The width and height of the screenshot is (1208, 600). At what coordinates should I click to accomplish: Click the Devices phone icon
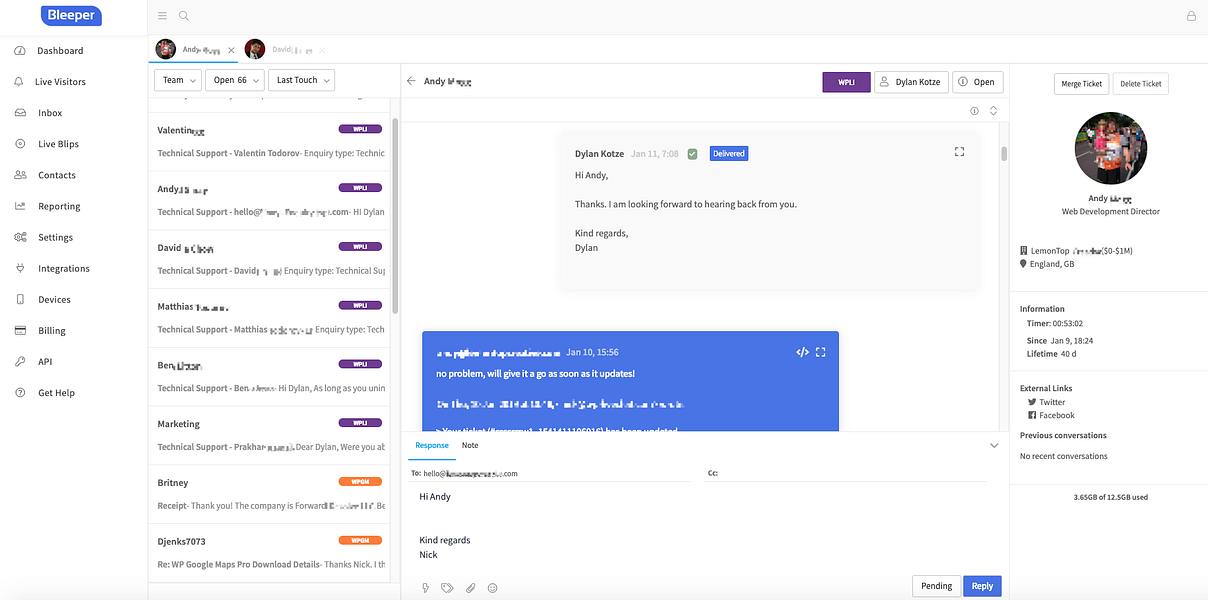tap(20, 299)
